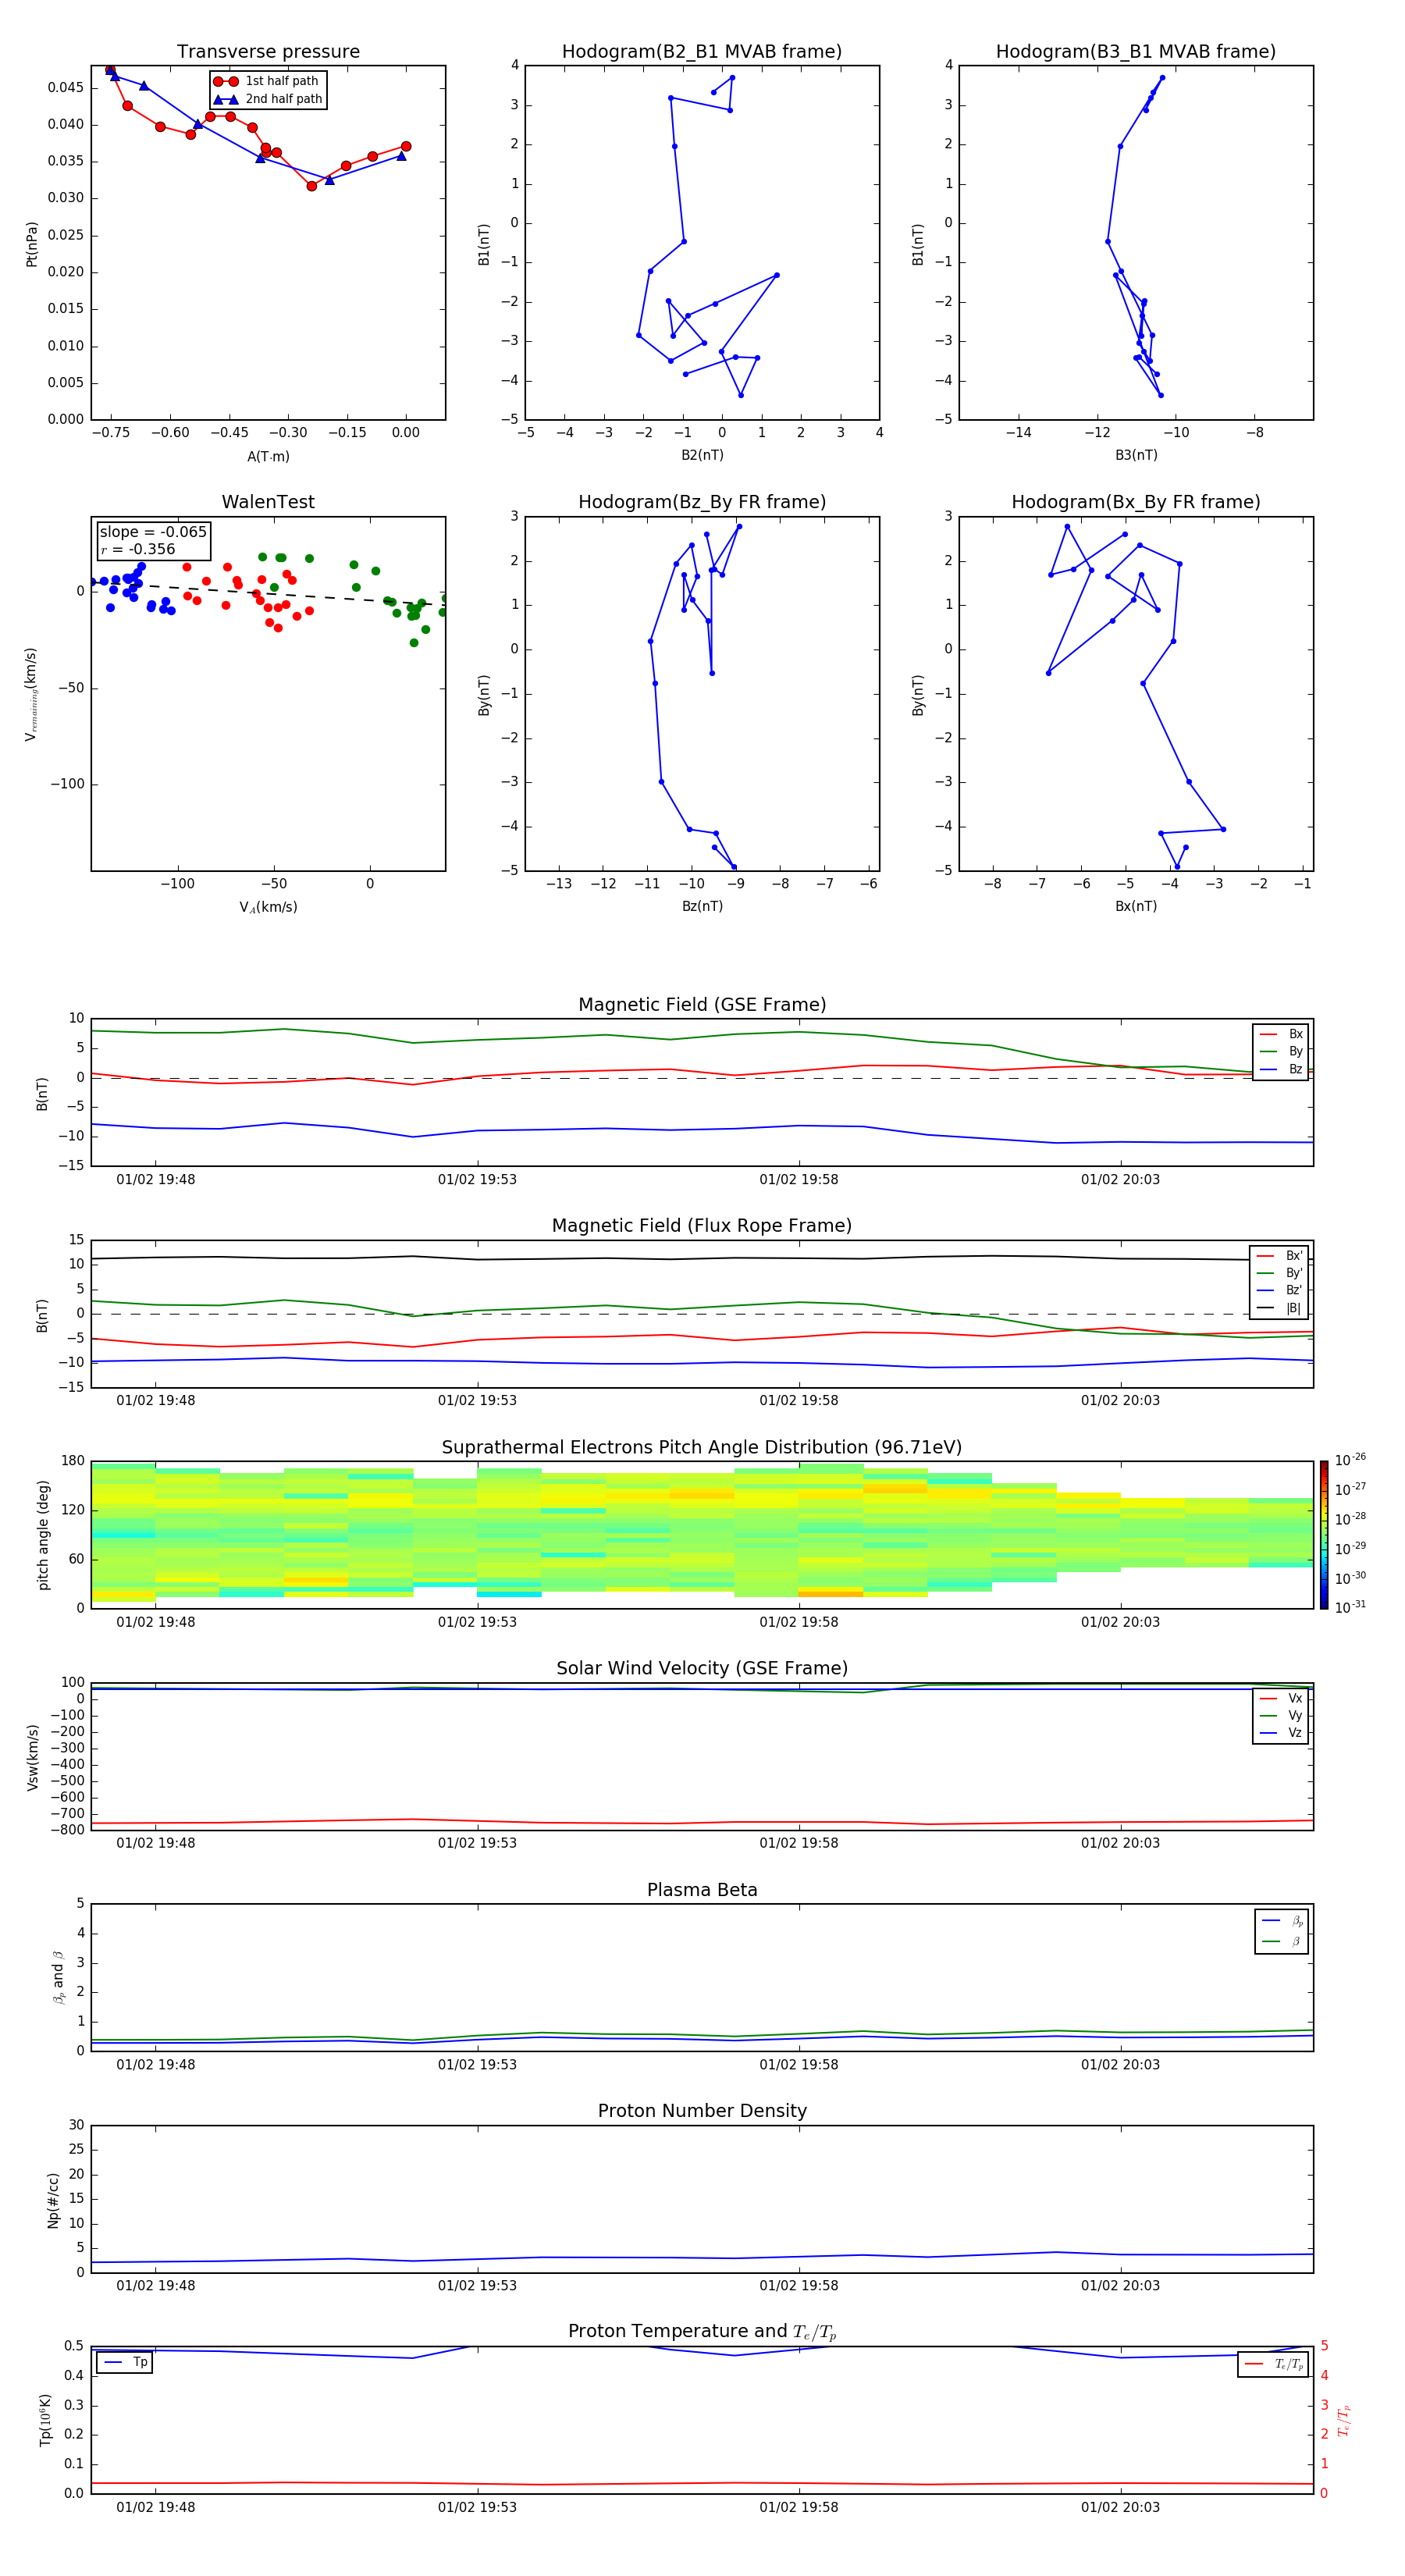Click the Vx legend entry

point(1281,1698)
